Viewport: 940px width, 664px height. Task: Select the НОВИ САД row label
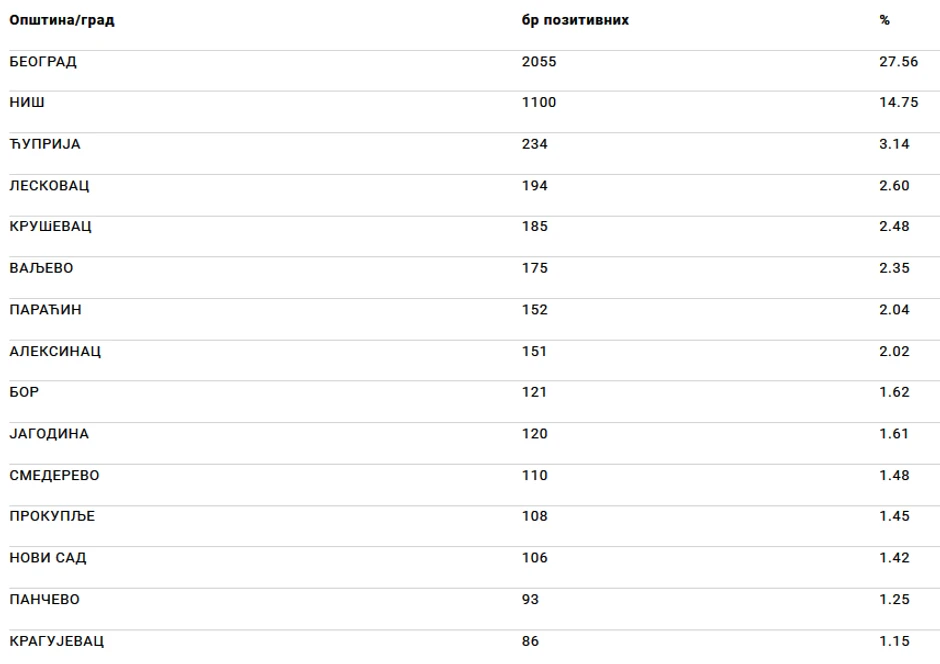[x=48, y=558]
